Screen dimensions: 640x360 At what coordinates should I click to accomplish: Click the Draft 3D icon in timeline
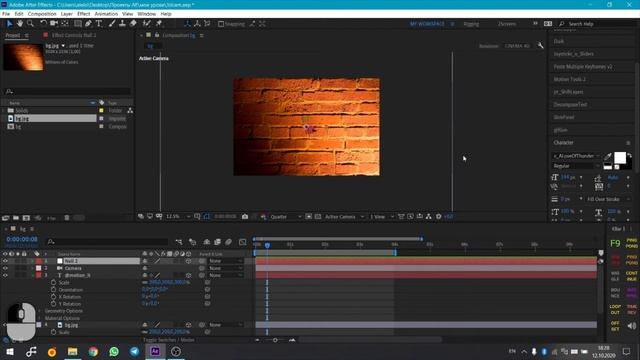click(192, 242)
